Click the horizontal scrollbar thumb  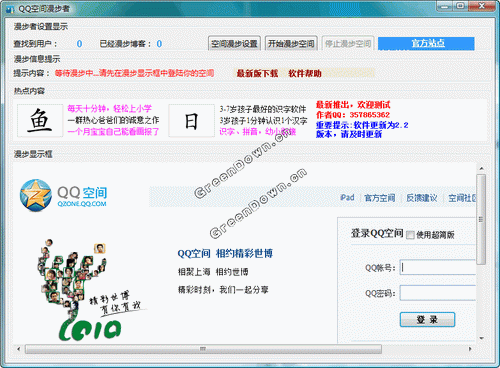pyautogui.click(x=203, y=349)
